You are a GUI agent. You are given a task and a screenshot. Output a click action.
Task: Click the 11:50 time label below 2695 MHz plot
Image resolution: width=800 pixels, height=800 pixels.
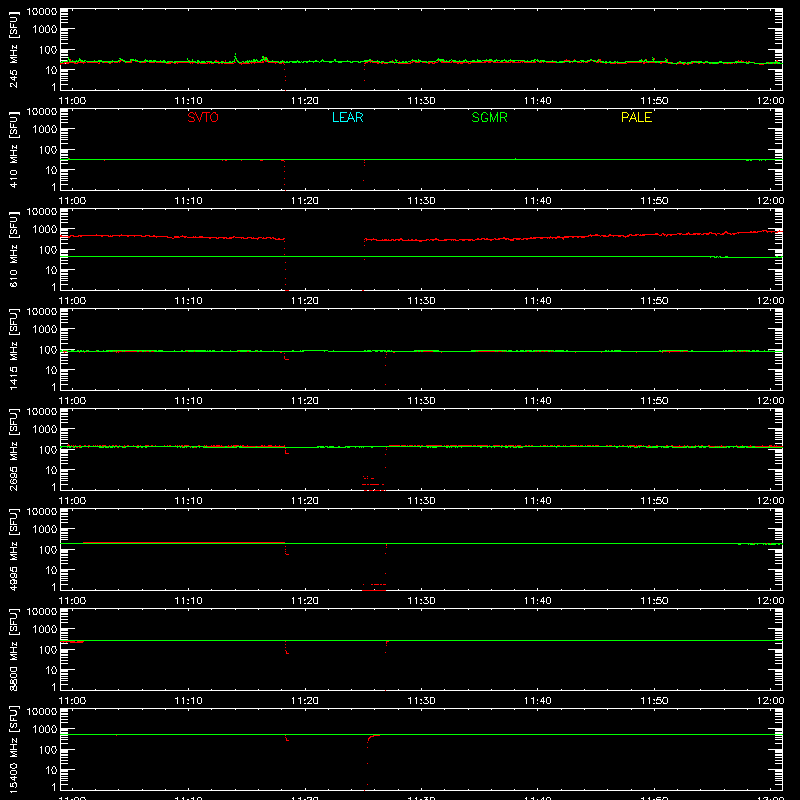[654, 501]
